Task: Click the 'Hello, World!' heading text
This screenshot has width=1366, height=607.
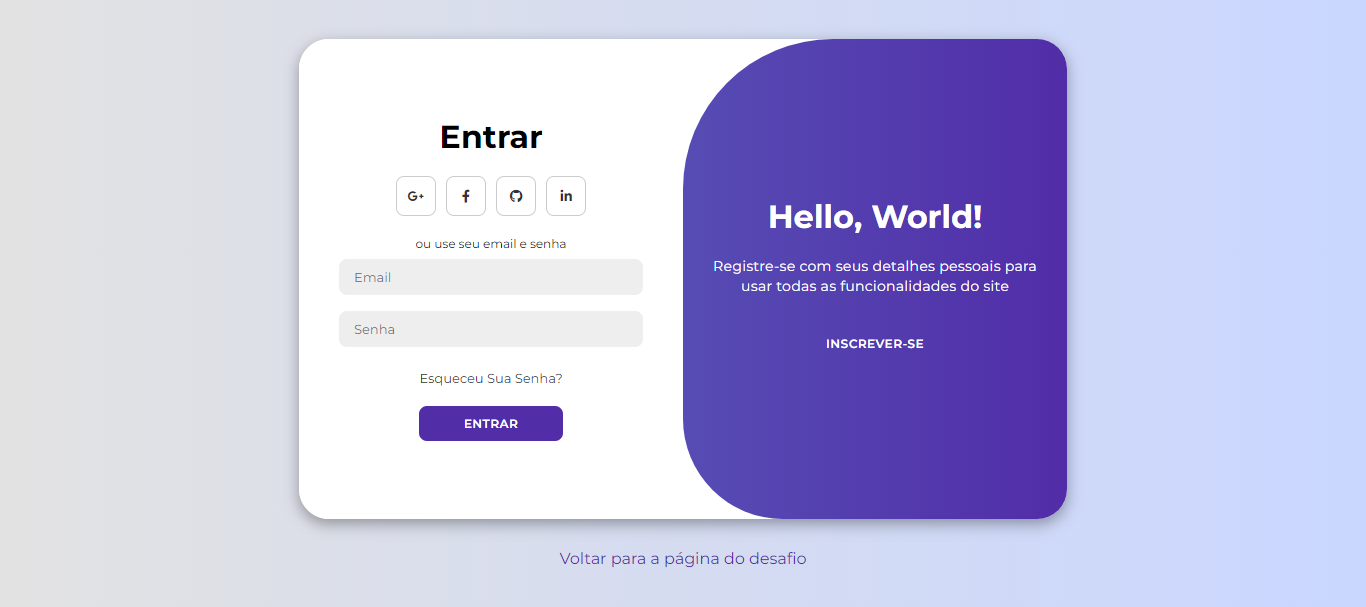Action: pos(874,216)
